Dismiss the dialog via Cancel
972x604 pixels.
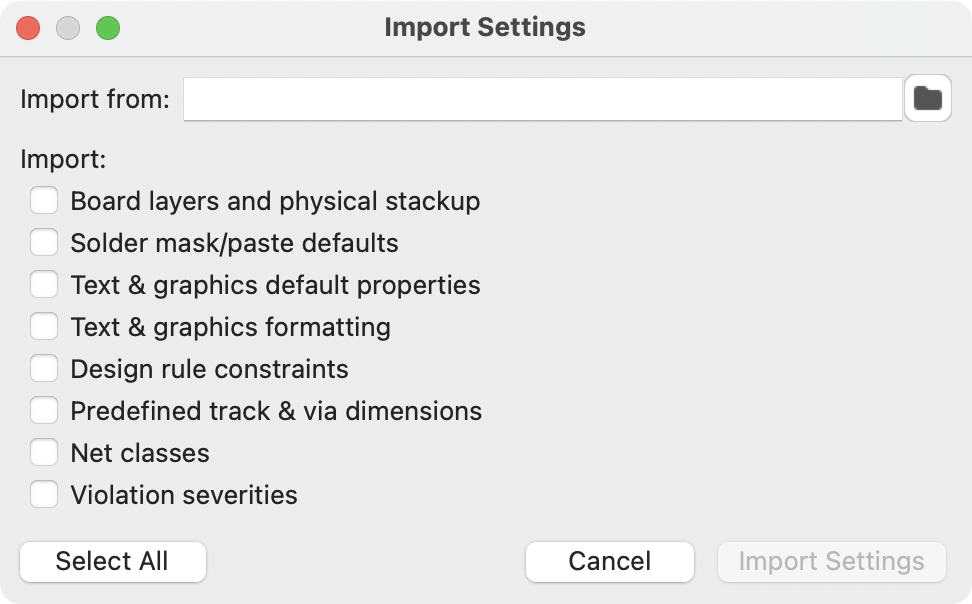click(x=609, y=561)
